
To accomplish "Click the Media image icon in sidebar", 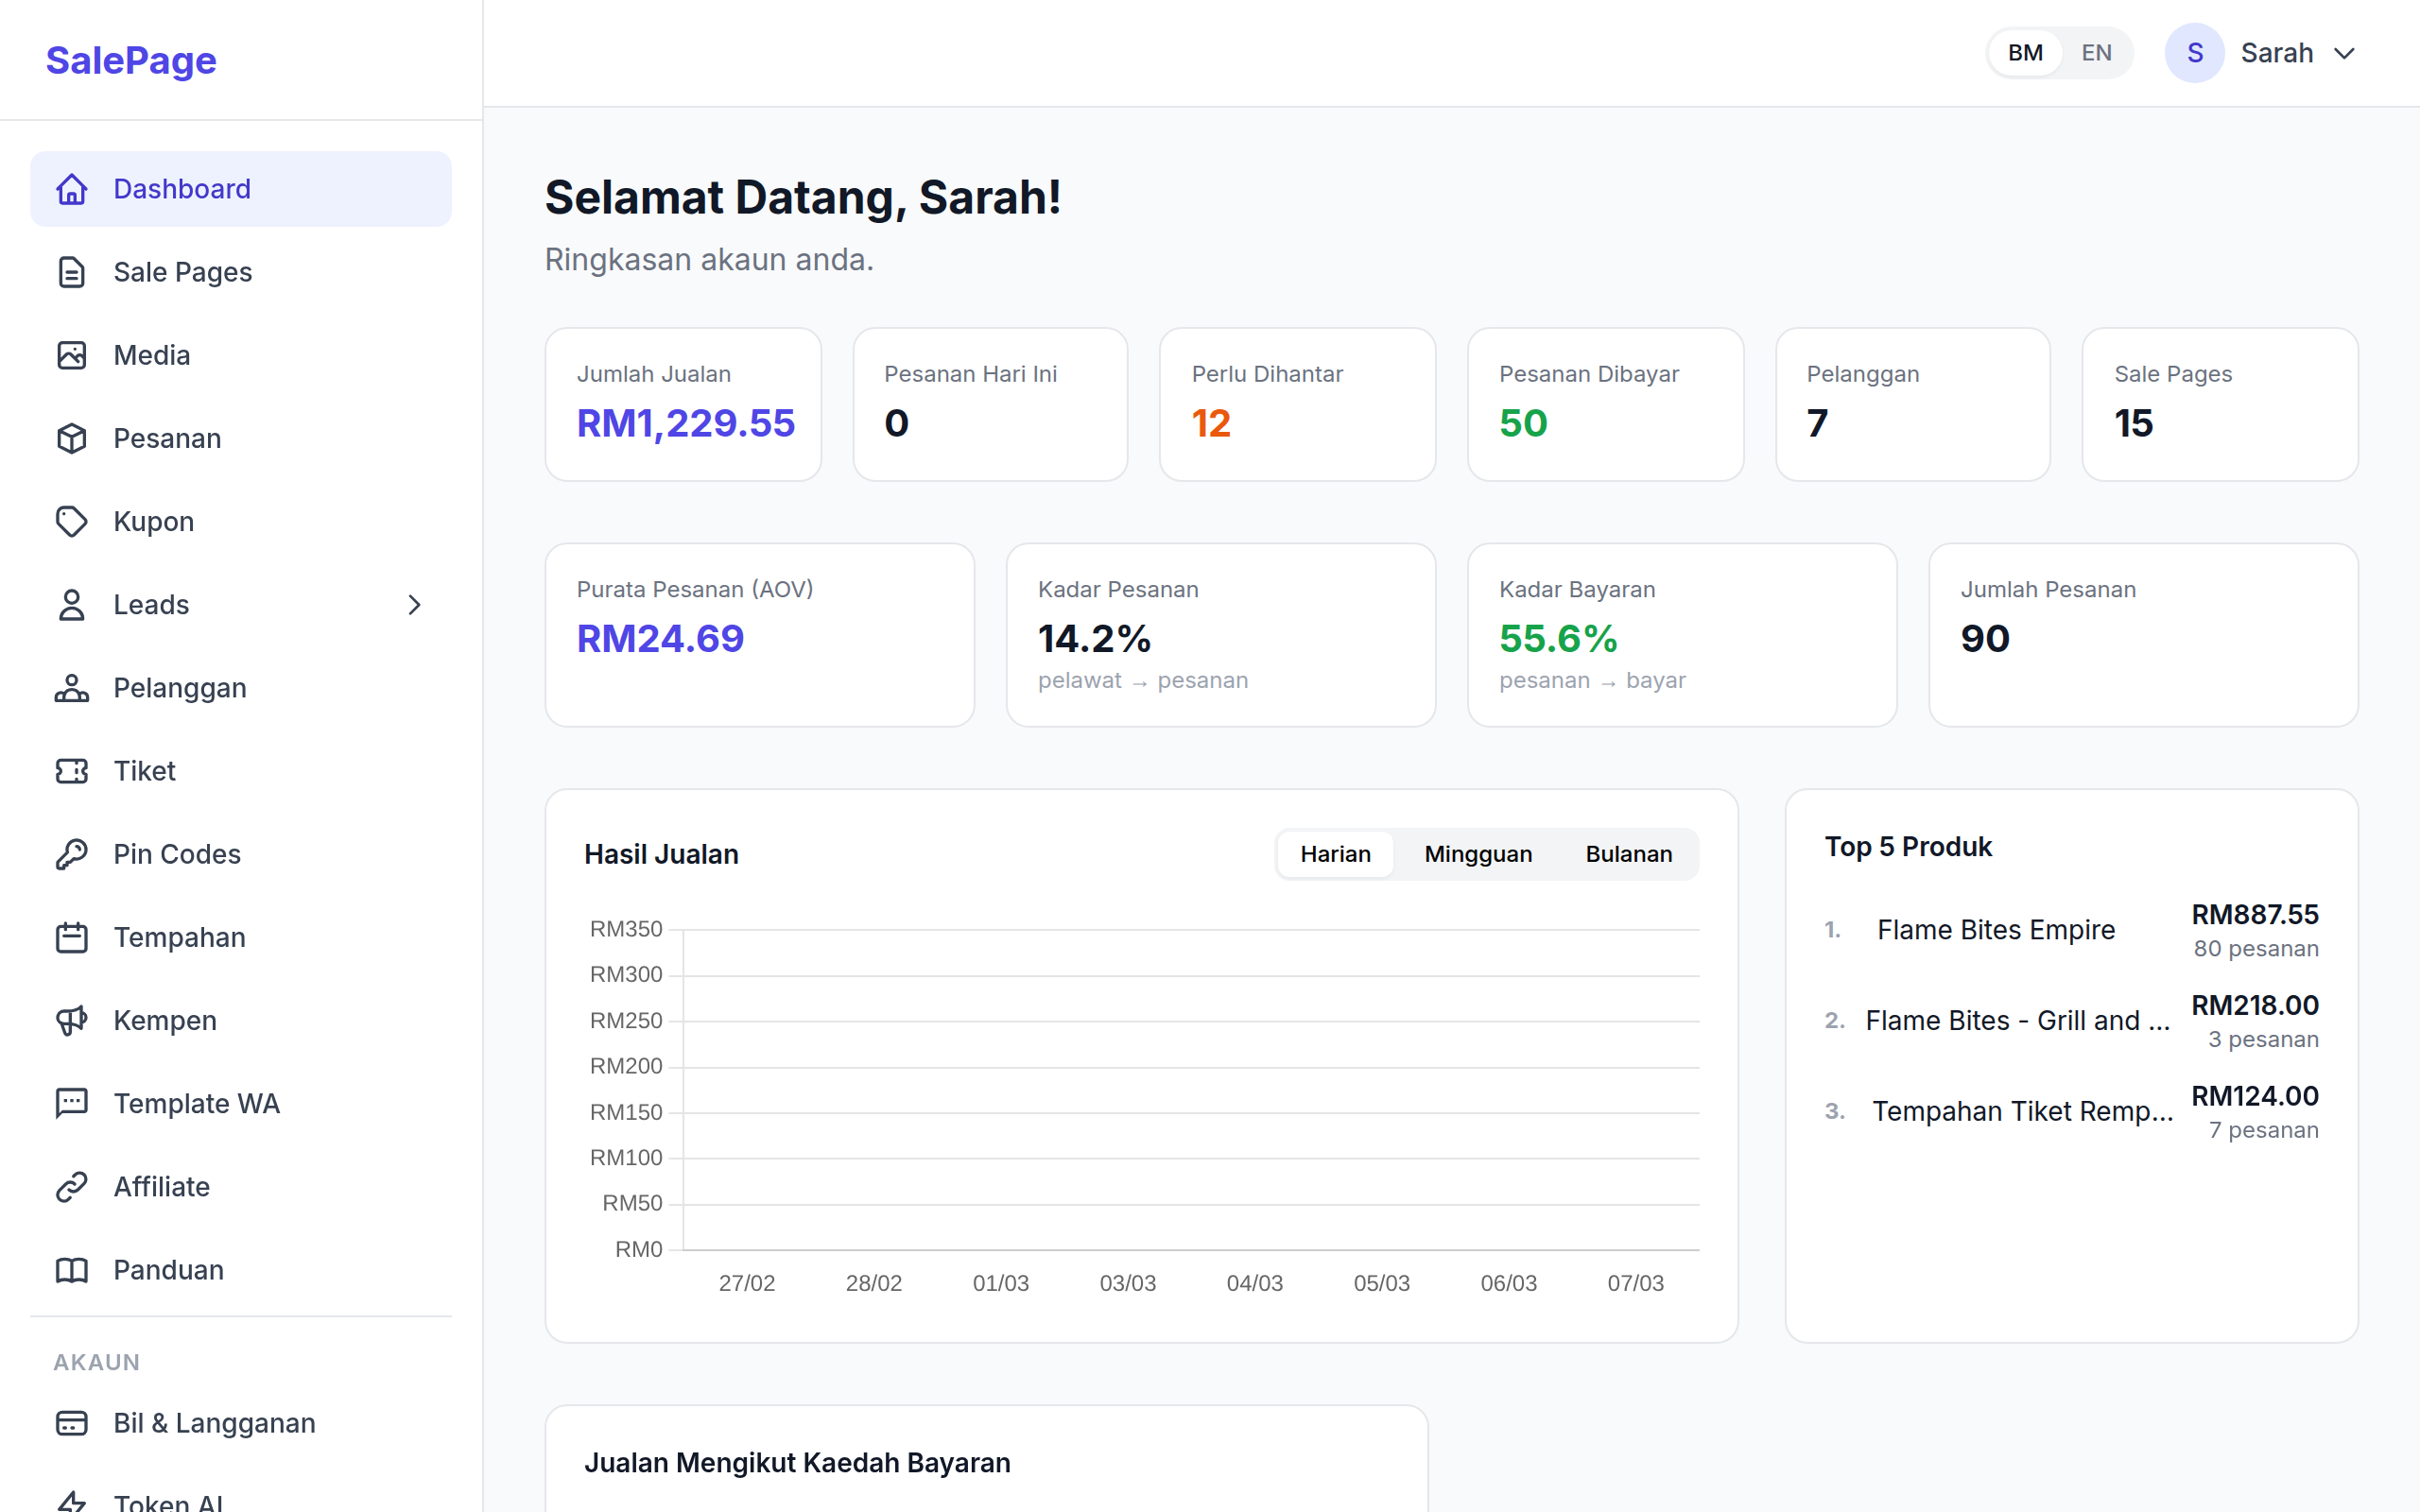I will click(71, 355).
